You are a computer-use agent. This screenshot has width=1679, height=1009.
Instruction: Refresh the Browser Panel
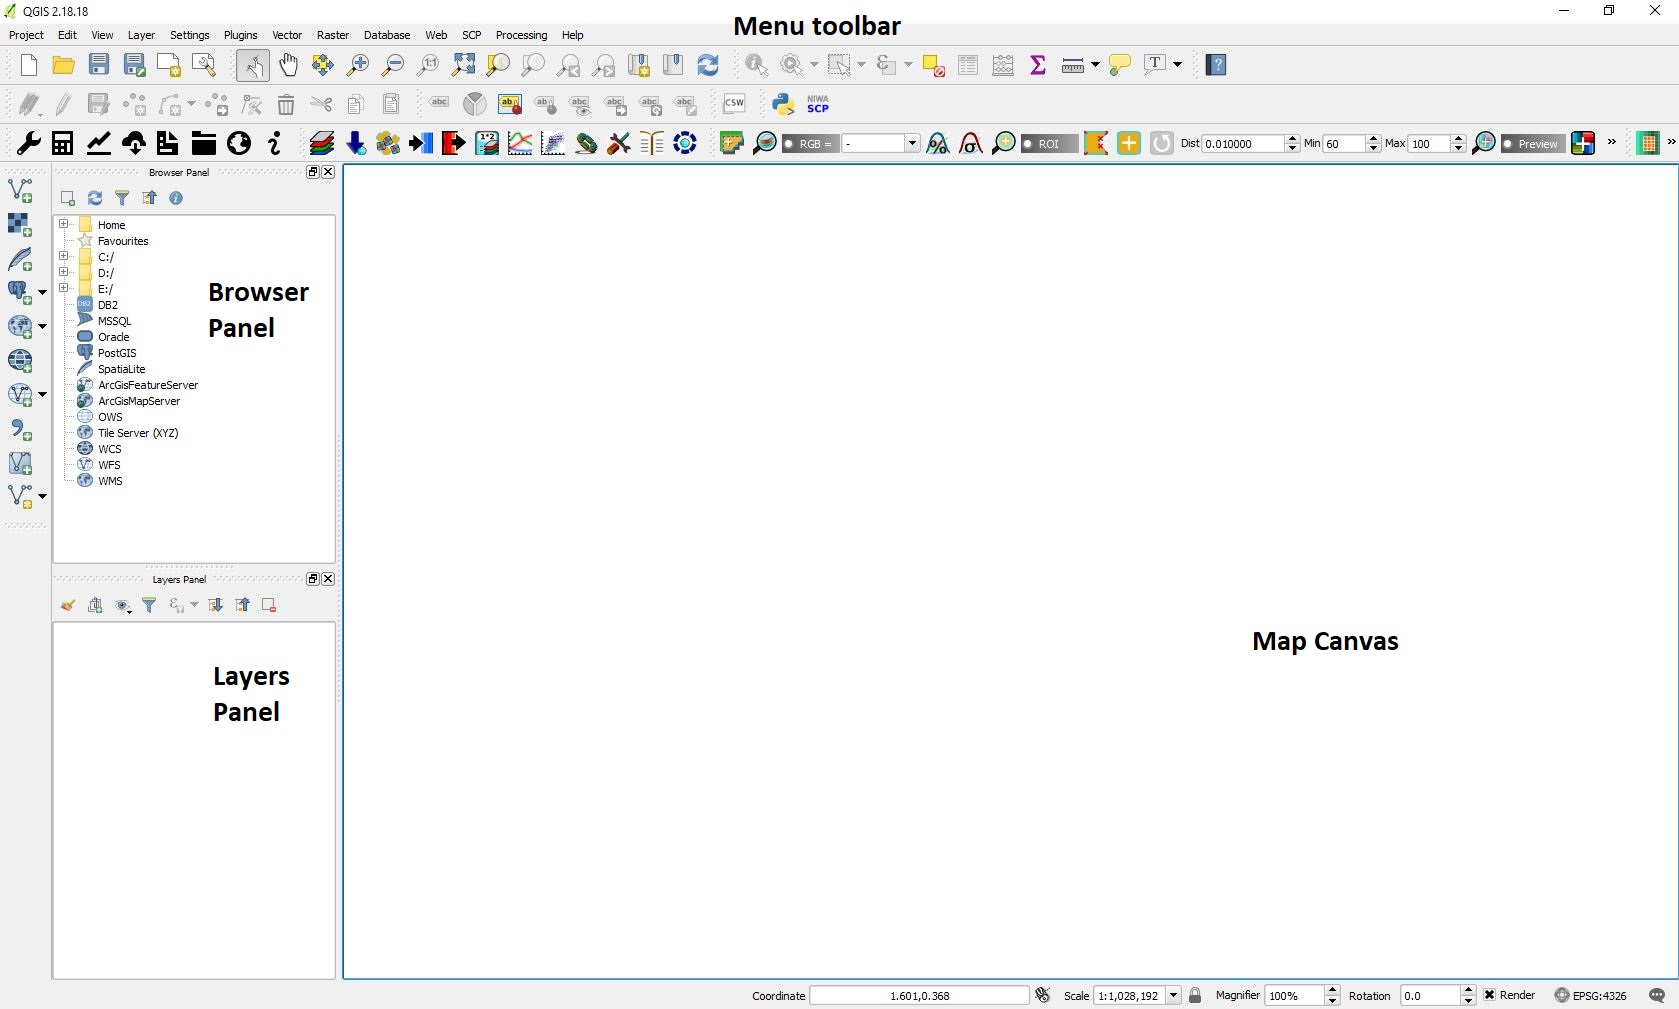click(x=94, y=198)
